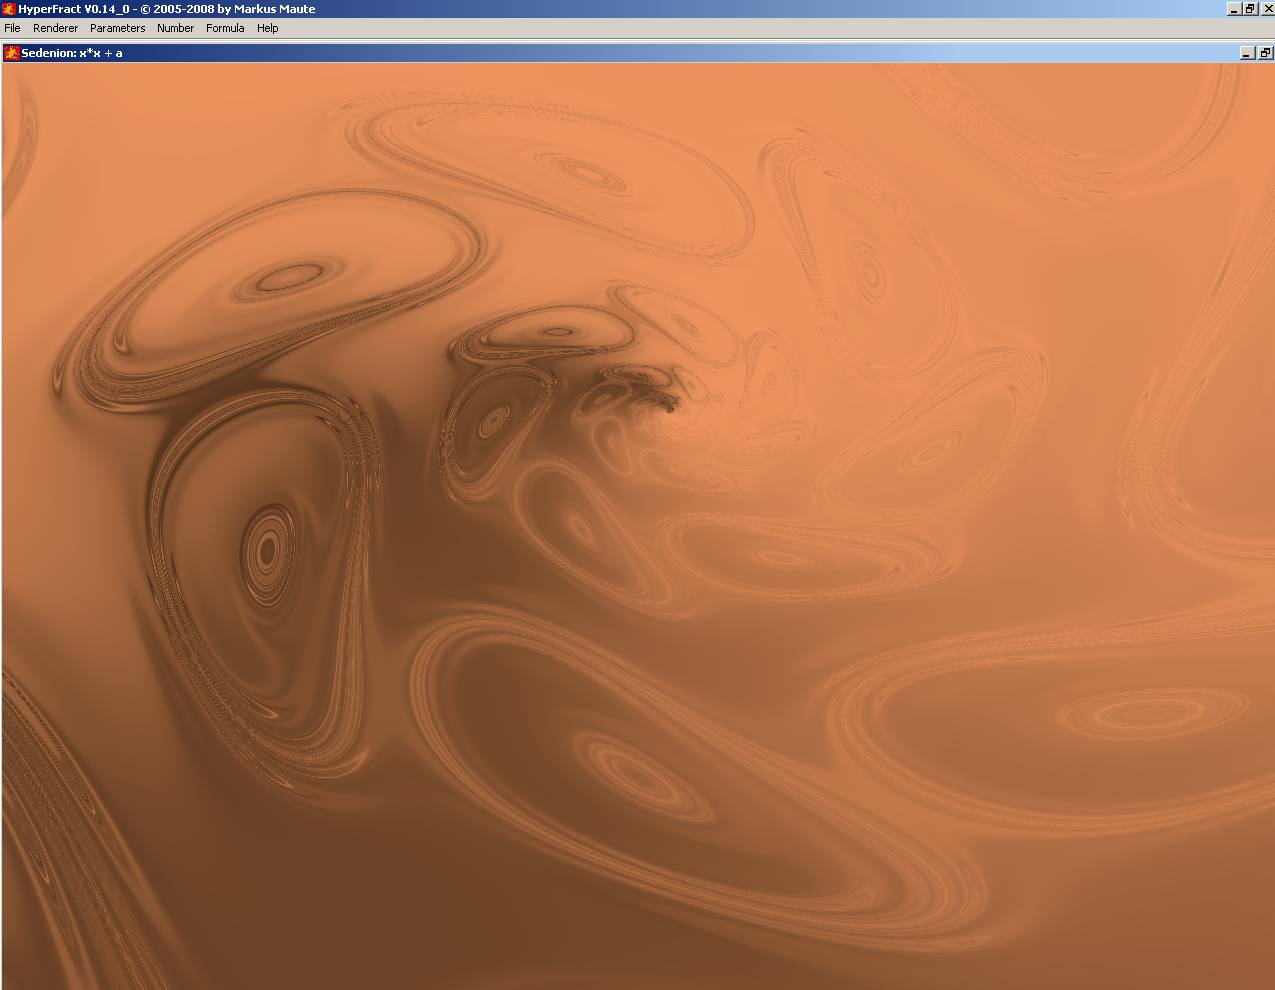
Task: Open the Help menu
Action: click(x=267, y=28)
